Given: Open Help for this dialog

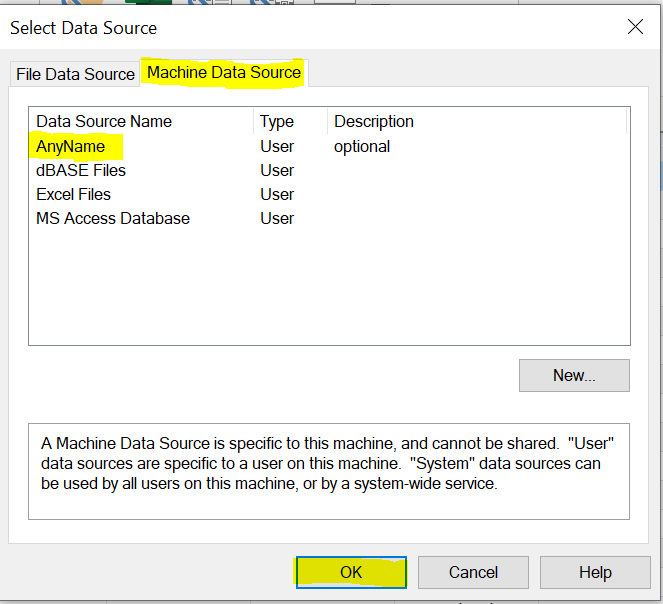Looking at the screenshot, I should tap(595, 572).
